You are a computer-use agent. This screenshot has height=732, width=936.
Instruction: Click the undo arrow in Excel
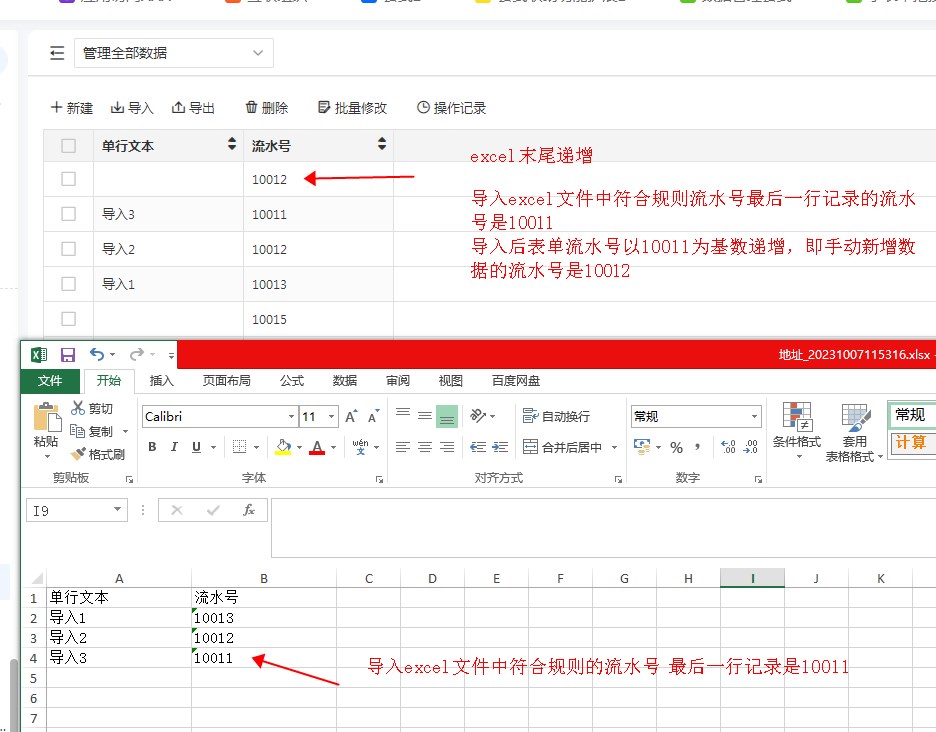pyautogui.click(x=96, y=355)
